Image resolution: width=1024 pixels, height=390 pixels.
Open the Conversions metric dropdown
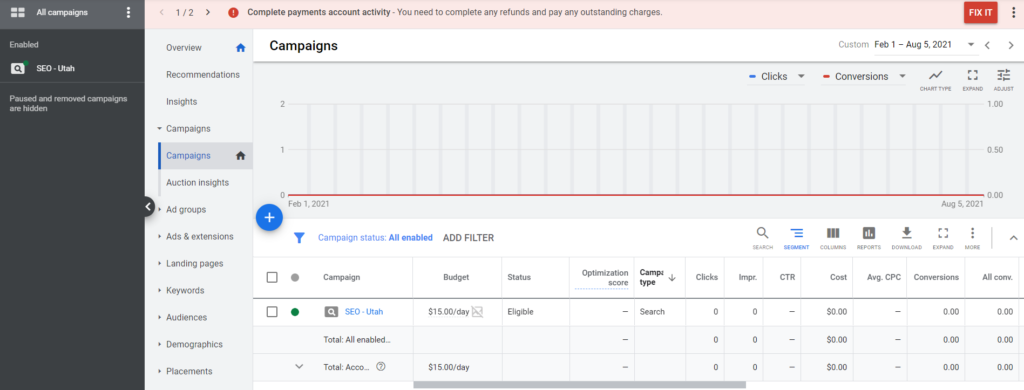click(x=863, y=76)
